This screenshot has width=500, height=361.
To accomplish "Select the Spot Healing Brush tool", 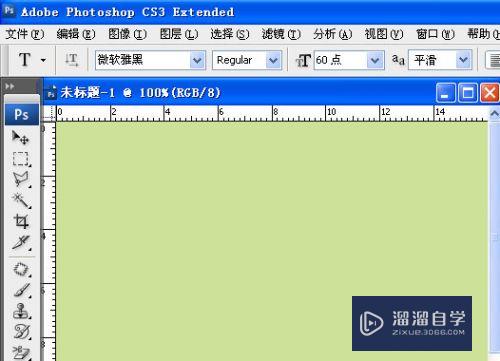I will [21, 269].
